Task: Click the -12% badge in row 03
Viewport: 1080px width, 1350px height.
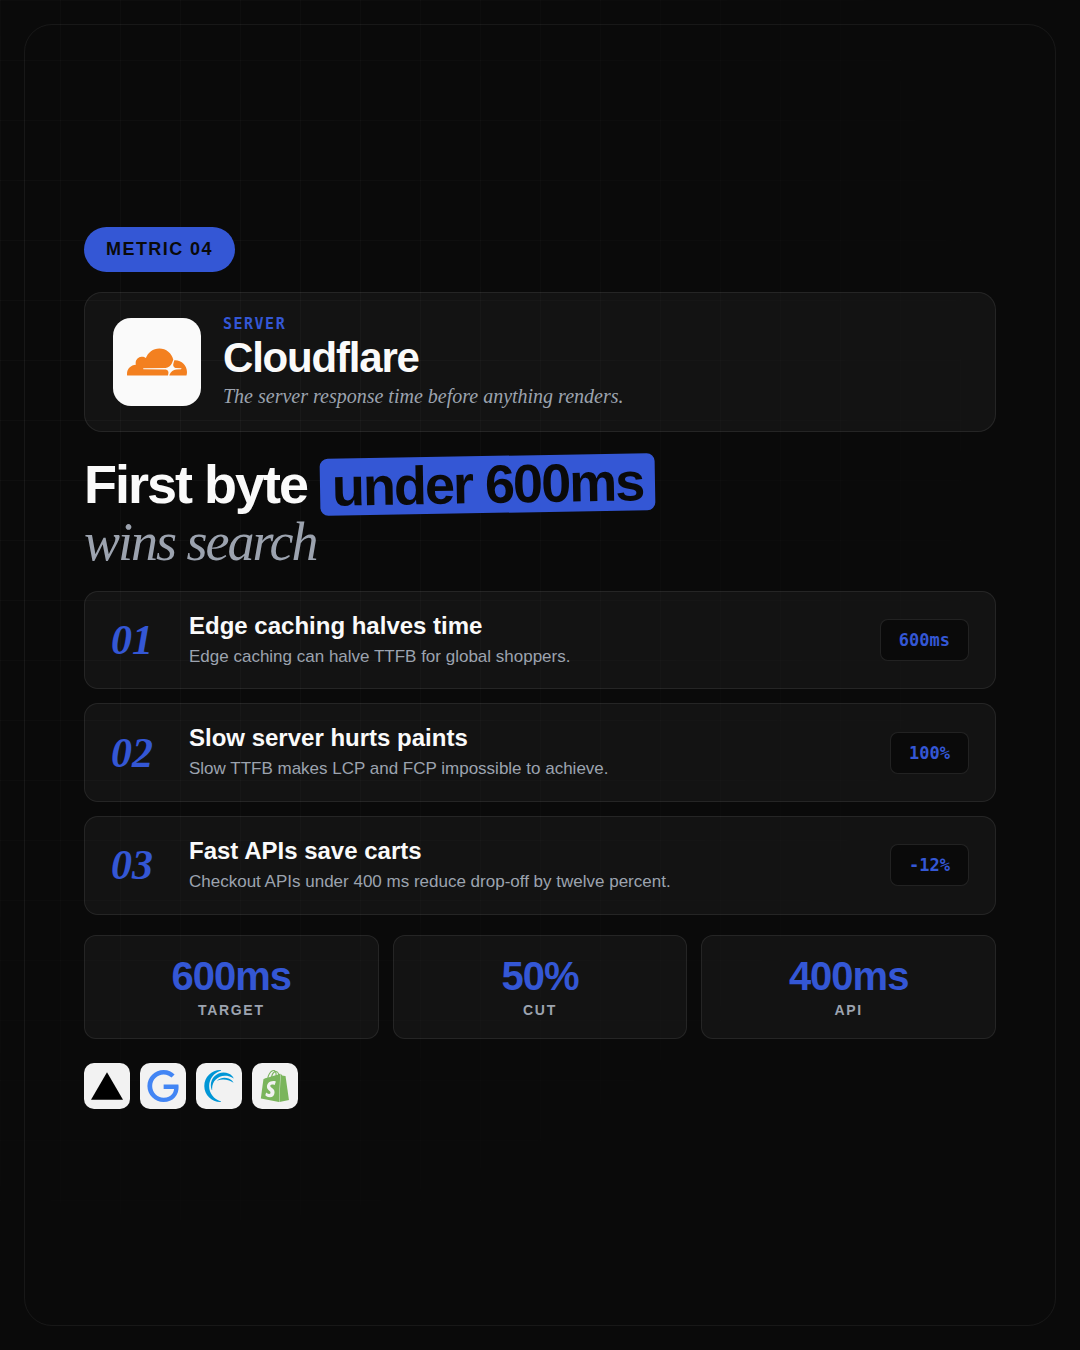Action: tap(929, 865)
